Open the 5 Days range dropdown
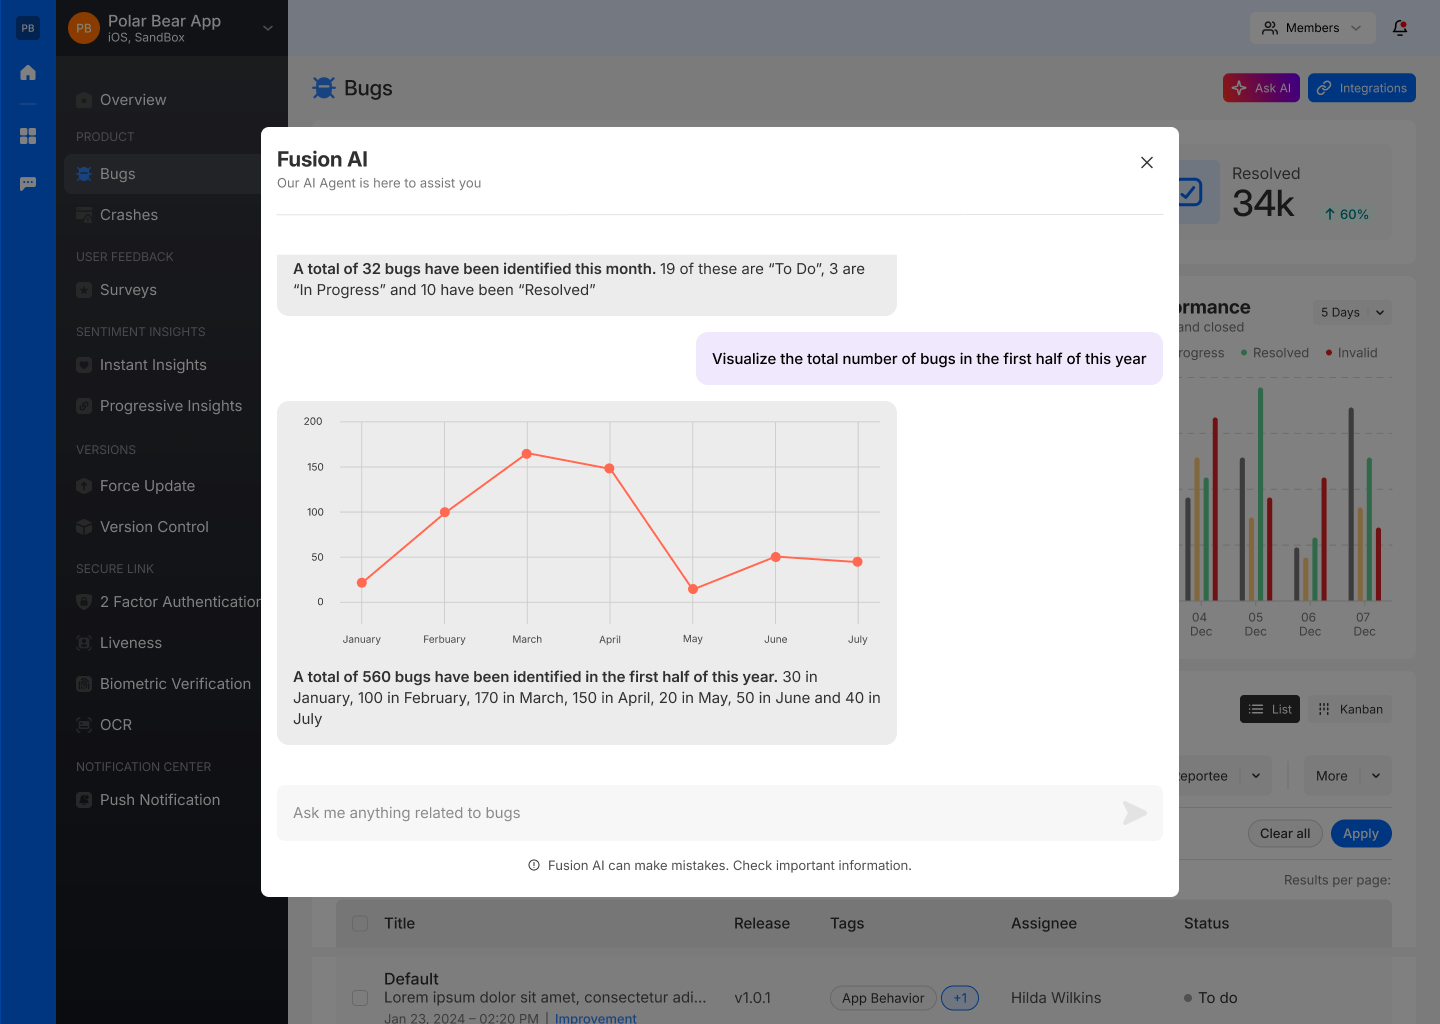This screenshot has width=1440, height=1024. pos(1352,312)
